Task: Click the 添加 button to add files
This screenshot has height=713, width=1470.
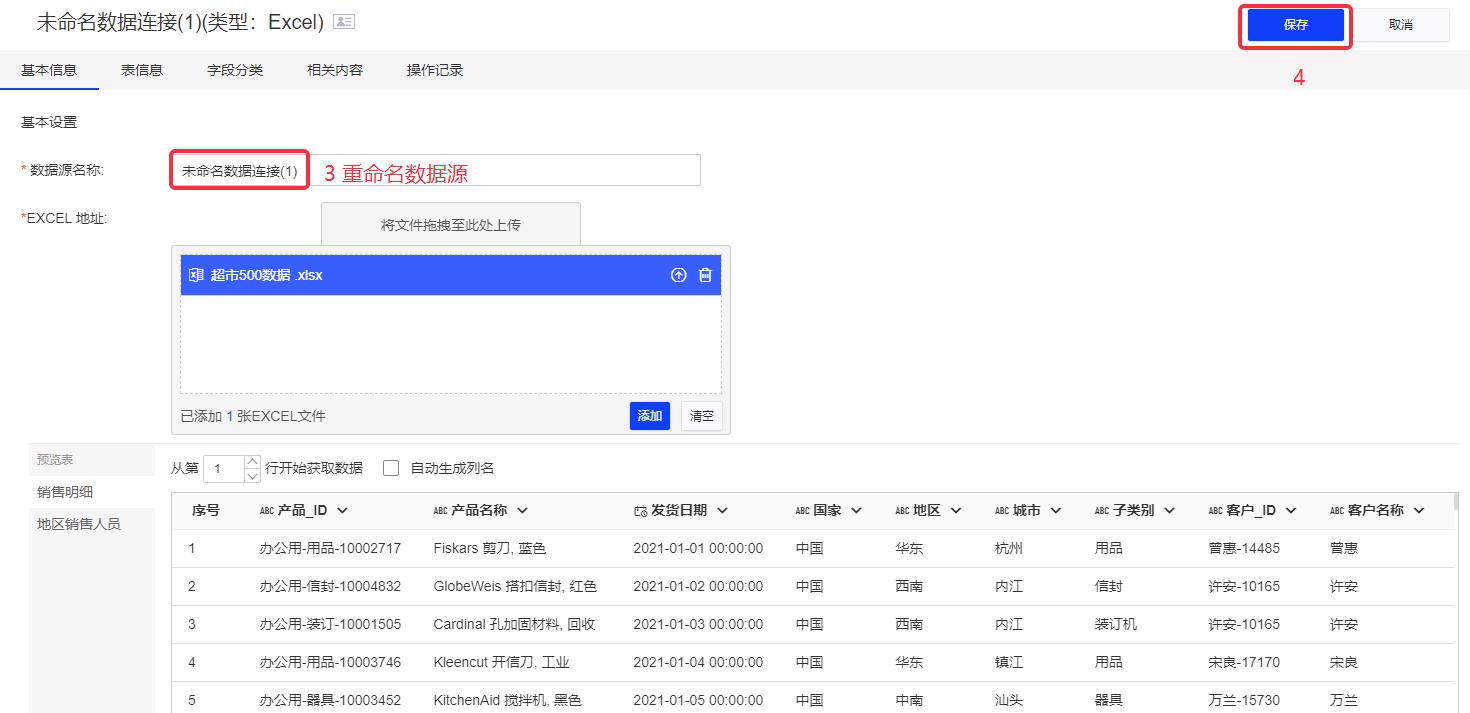Action: point(649,415)
